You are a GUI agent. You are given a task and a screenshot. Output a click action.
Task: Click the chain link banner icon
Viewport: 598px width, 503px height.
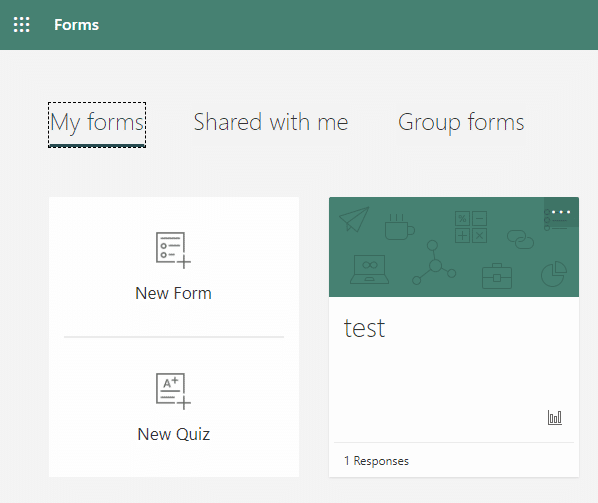click(x=520, y=239)
